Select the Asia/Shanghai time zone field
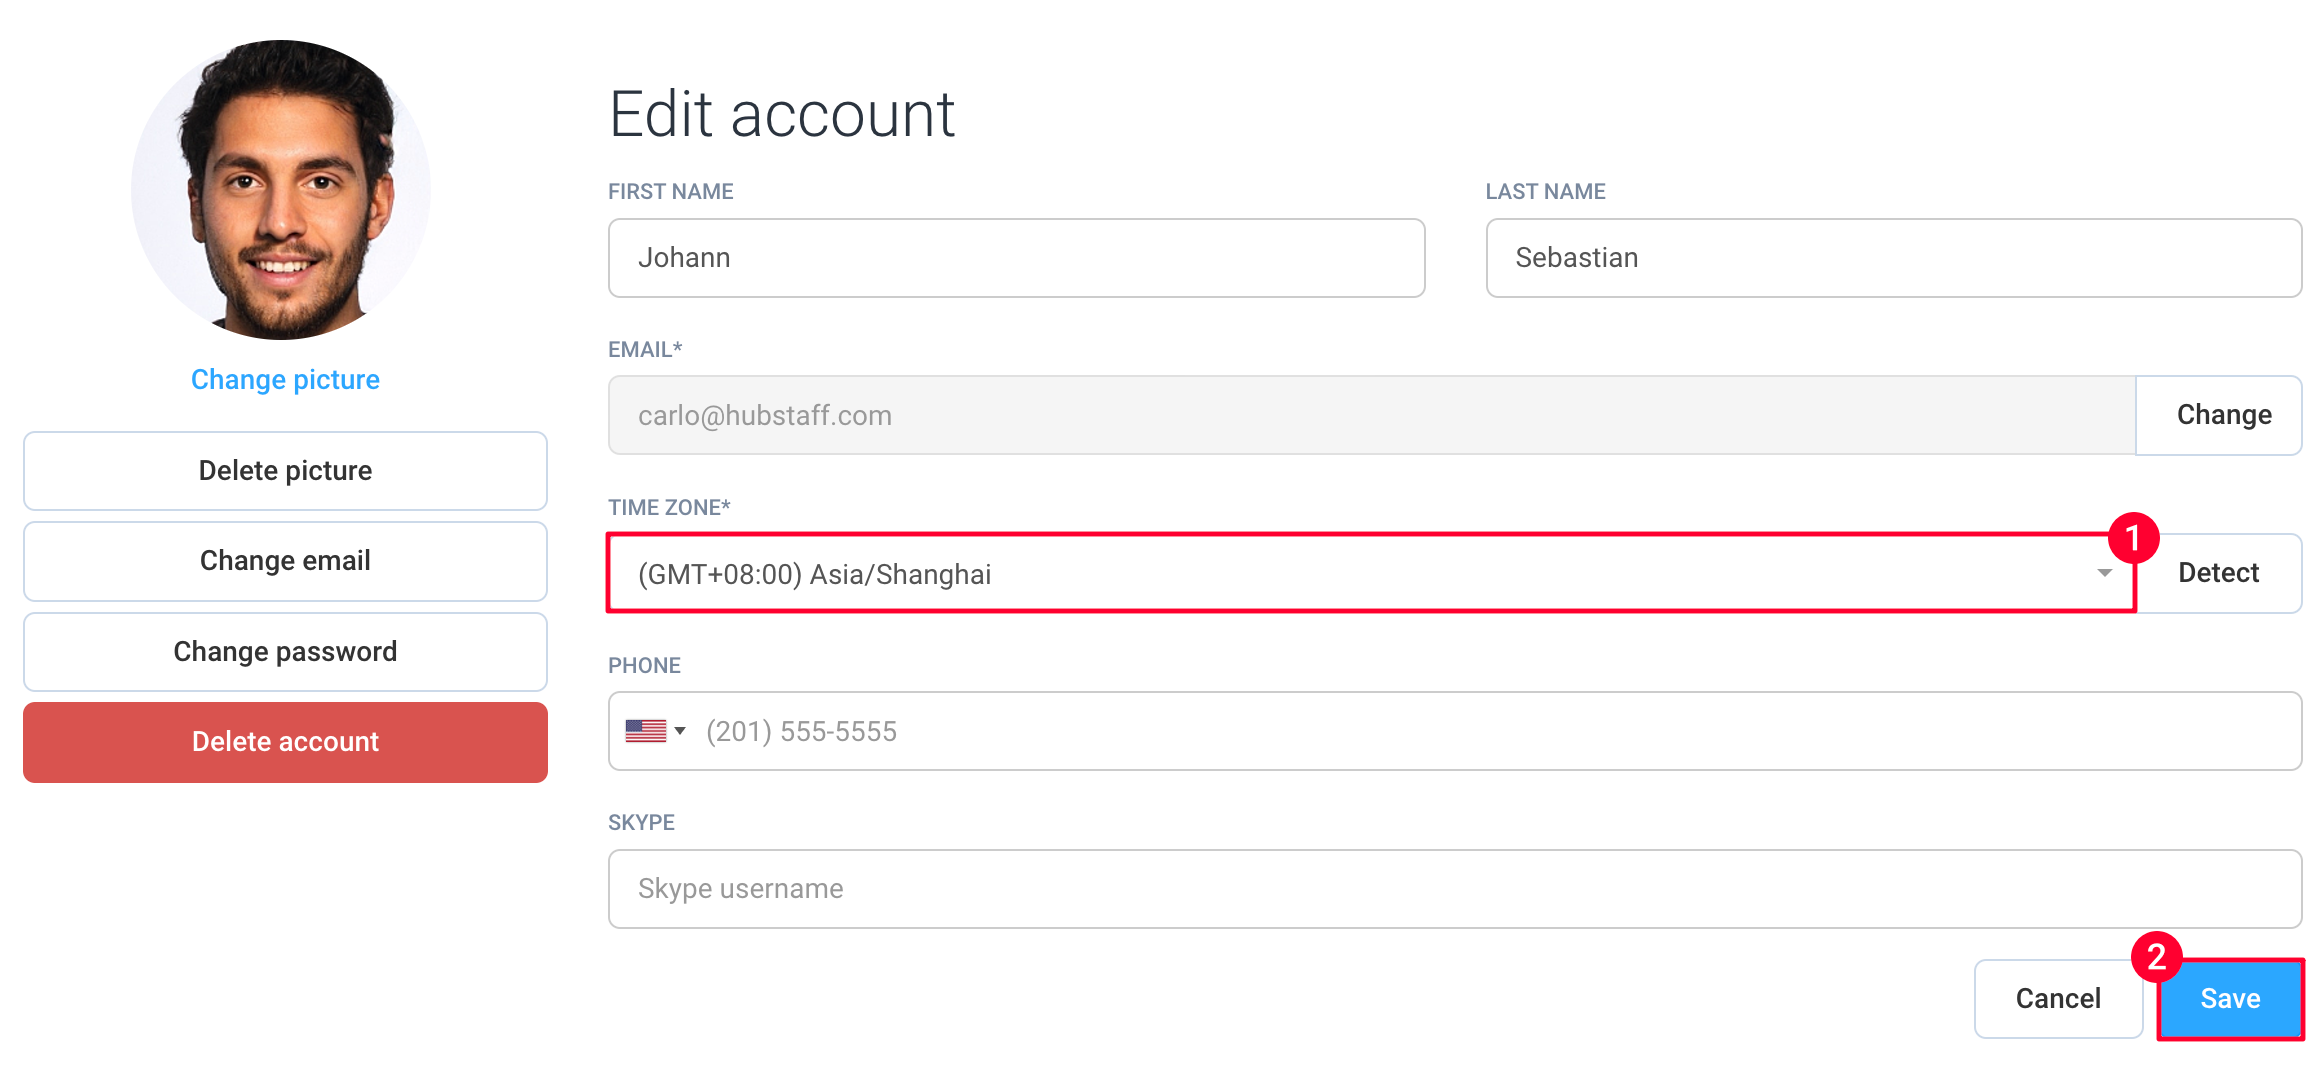The image size is (2322, 1068). click(1371, 573)
